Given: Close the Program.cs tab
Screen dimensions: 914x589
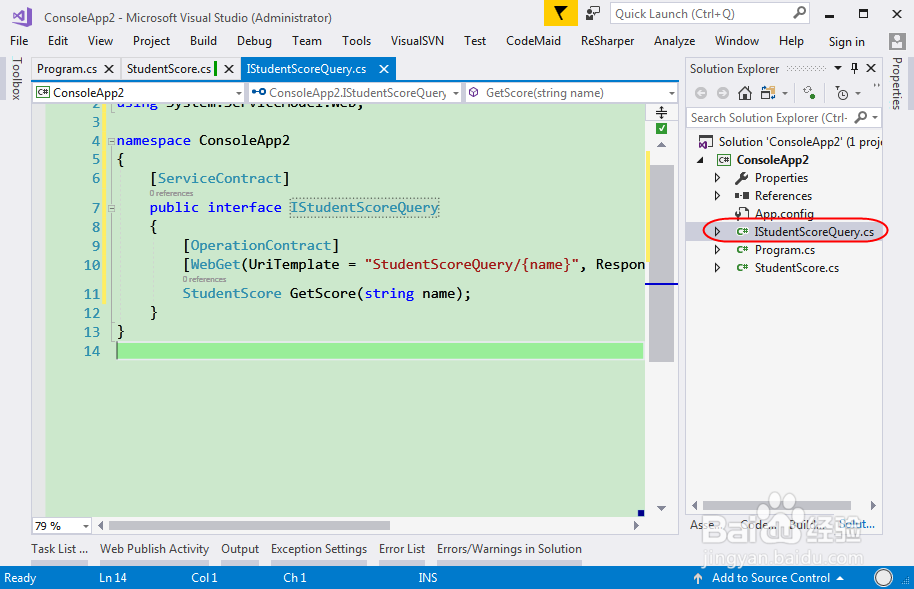Looking at the screenshot, I should click(x=108, y=69).
